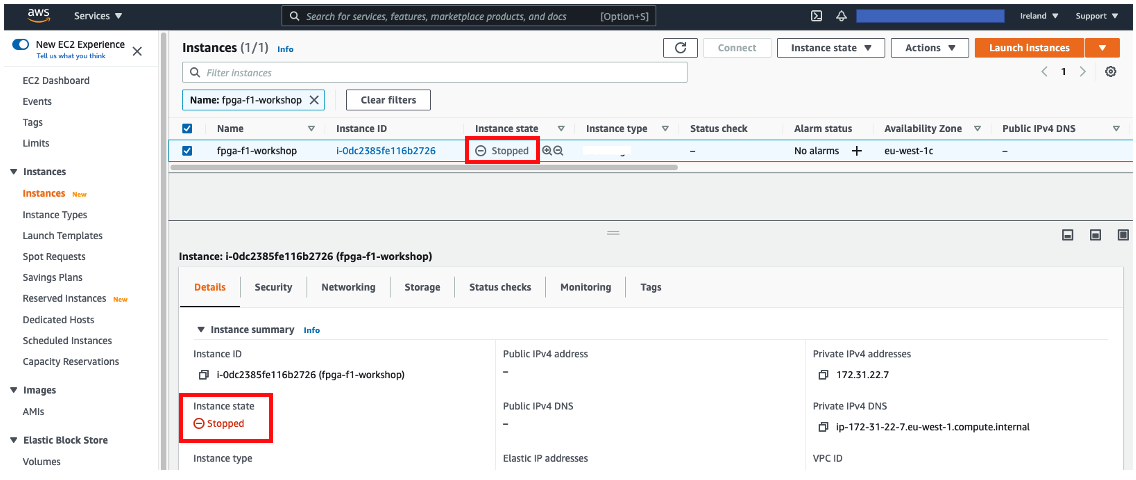Switch to the Tags tab
This screenshot has width=1136, height=480.
(651, 287)
